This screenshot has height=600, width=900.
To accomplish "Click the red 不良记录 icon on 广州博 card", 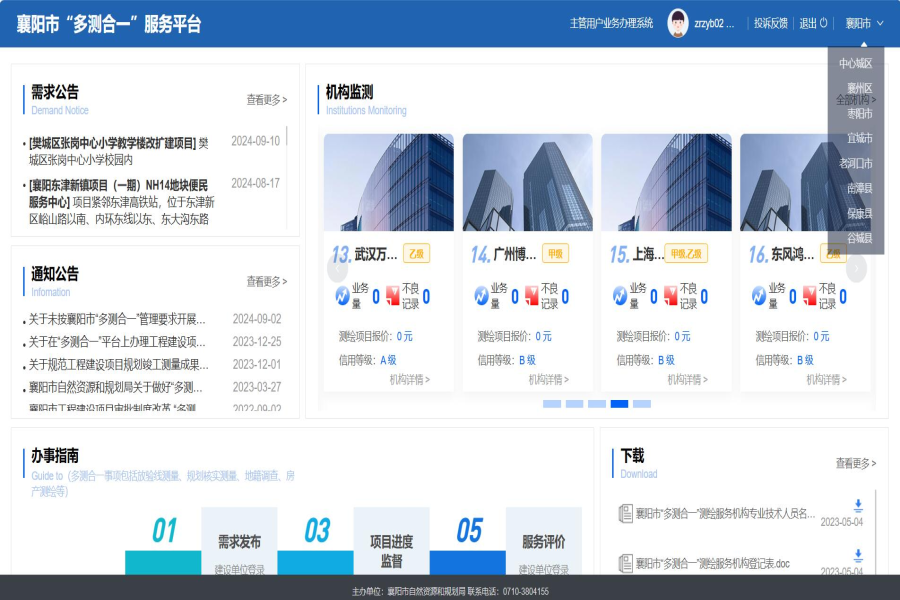I will (532, 295).
